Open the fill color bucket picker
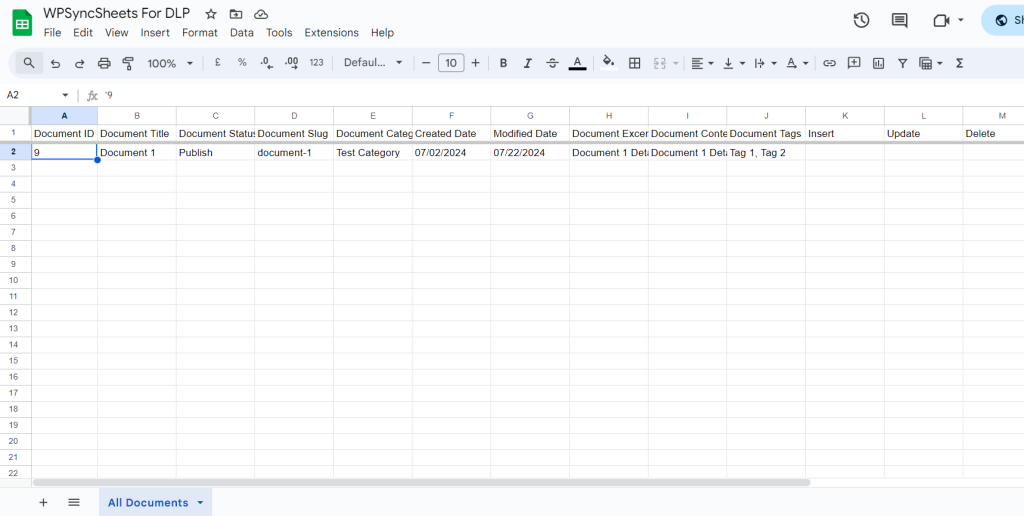Image resolution: width=1024 pixels, height=516 pixels. 609,63
